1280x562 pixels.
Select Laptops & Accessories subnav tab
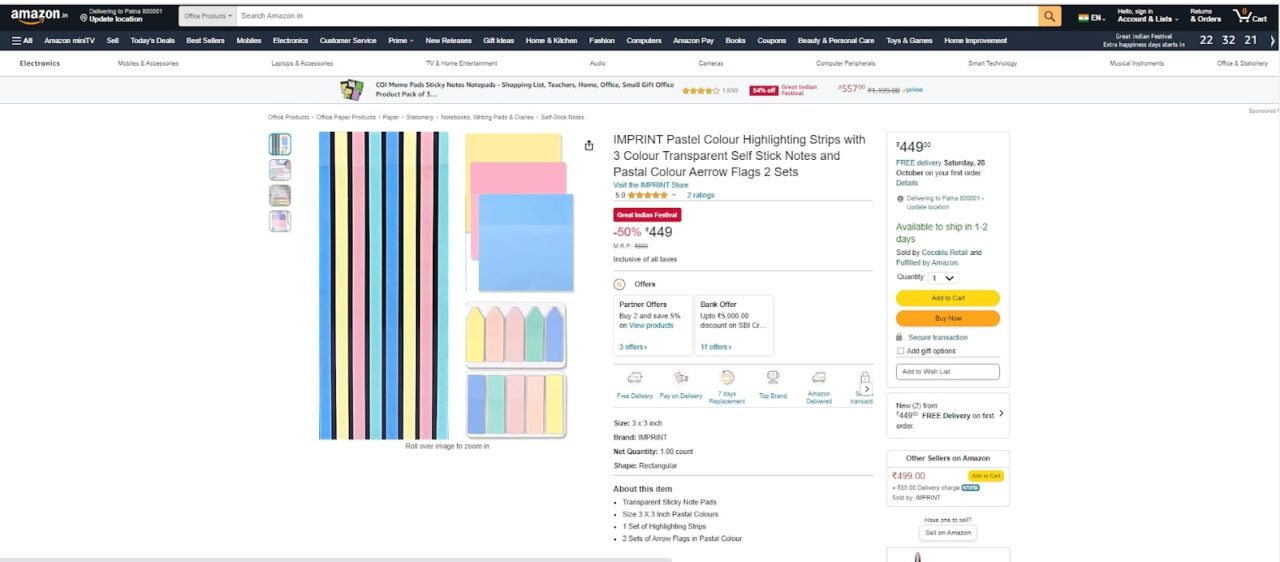pyautogui.click(x=302, y=63)
